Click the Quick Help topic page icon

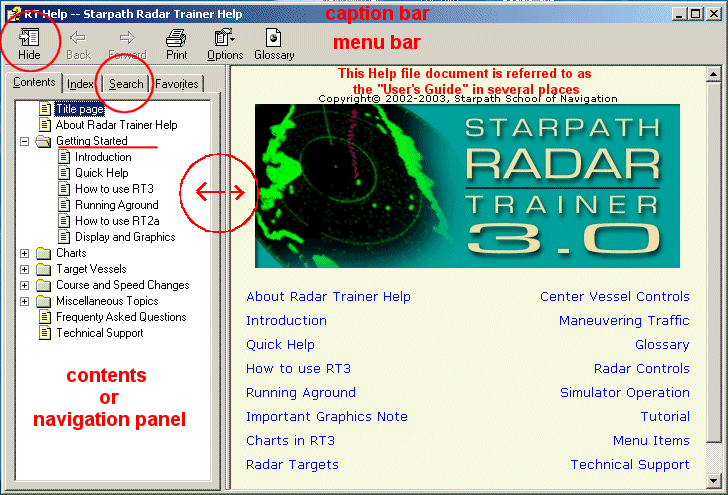coord(64,173)
